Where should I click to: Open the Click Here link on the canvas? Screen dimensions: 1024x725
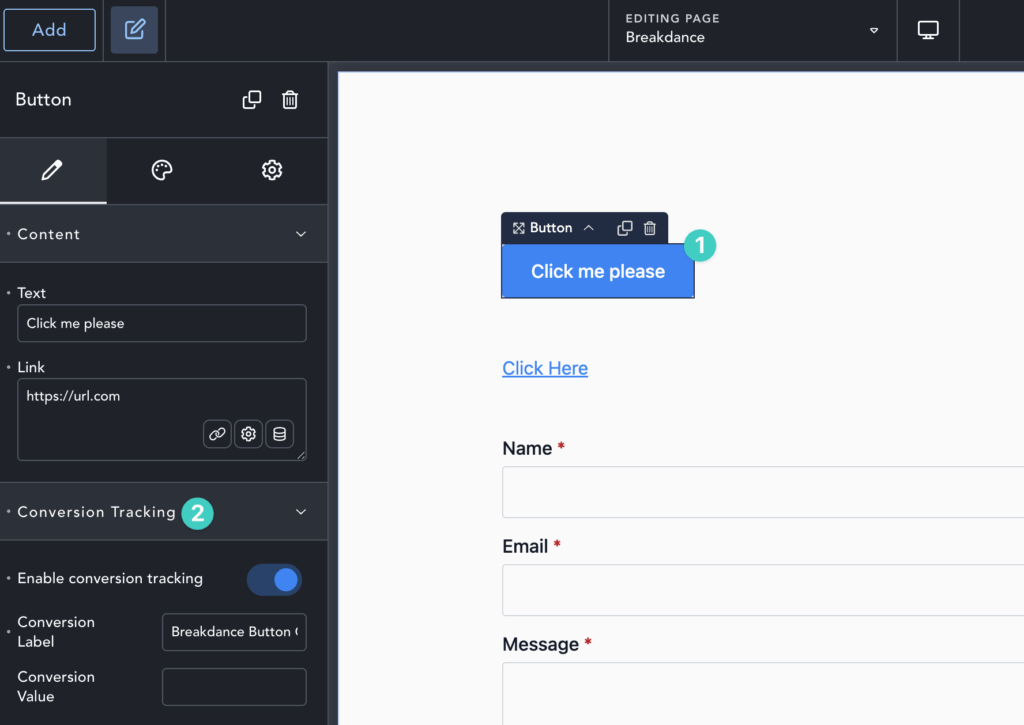click(x=544, y=368)
